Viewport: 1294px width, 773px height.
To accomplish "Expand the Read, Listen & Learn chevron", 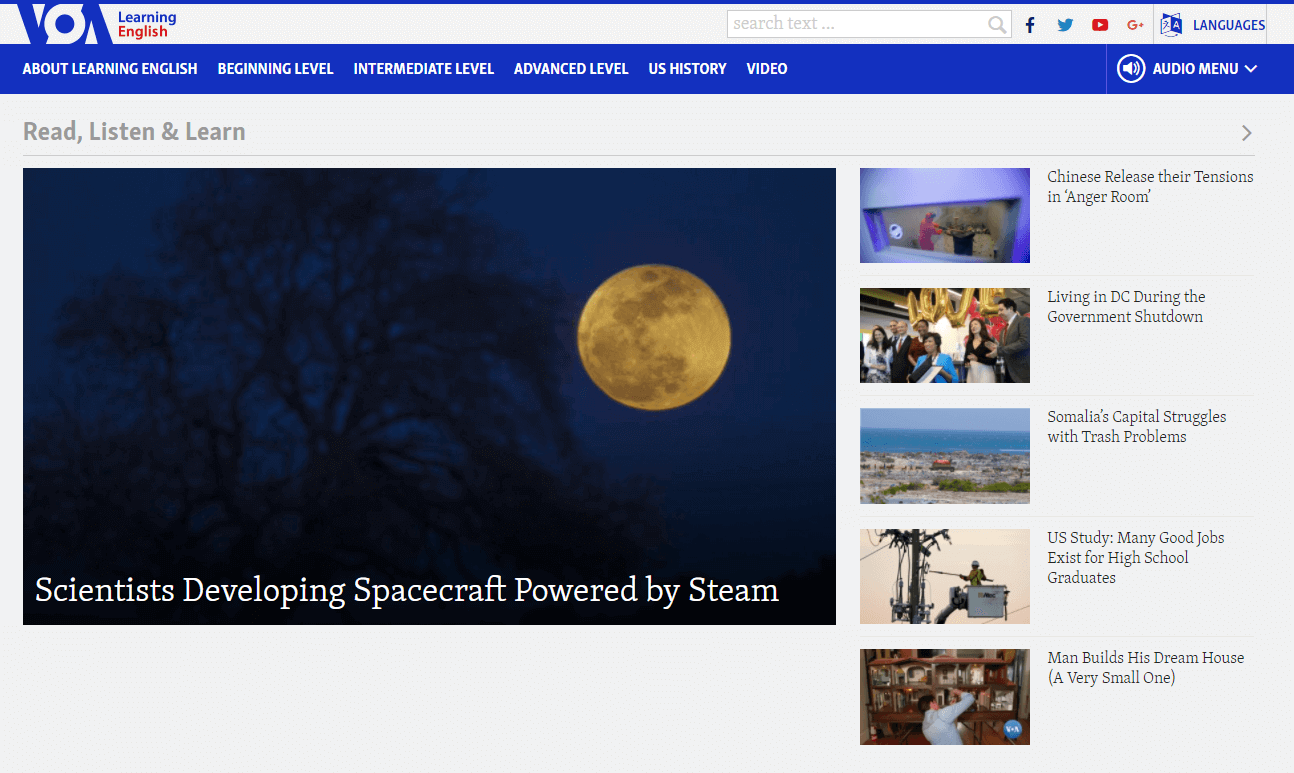I will [1246, 133].
